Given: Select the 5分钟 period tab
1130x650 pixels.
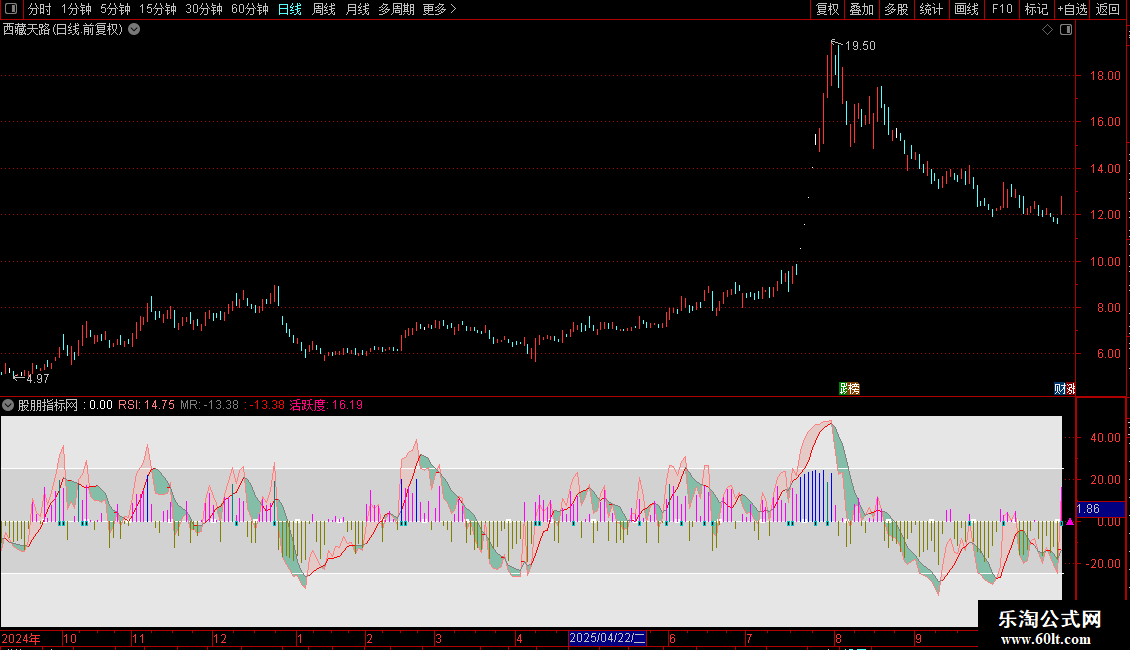Looking at the screenshot, I should (x=115, y=9).
